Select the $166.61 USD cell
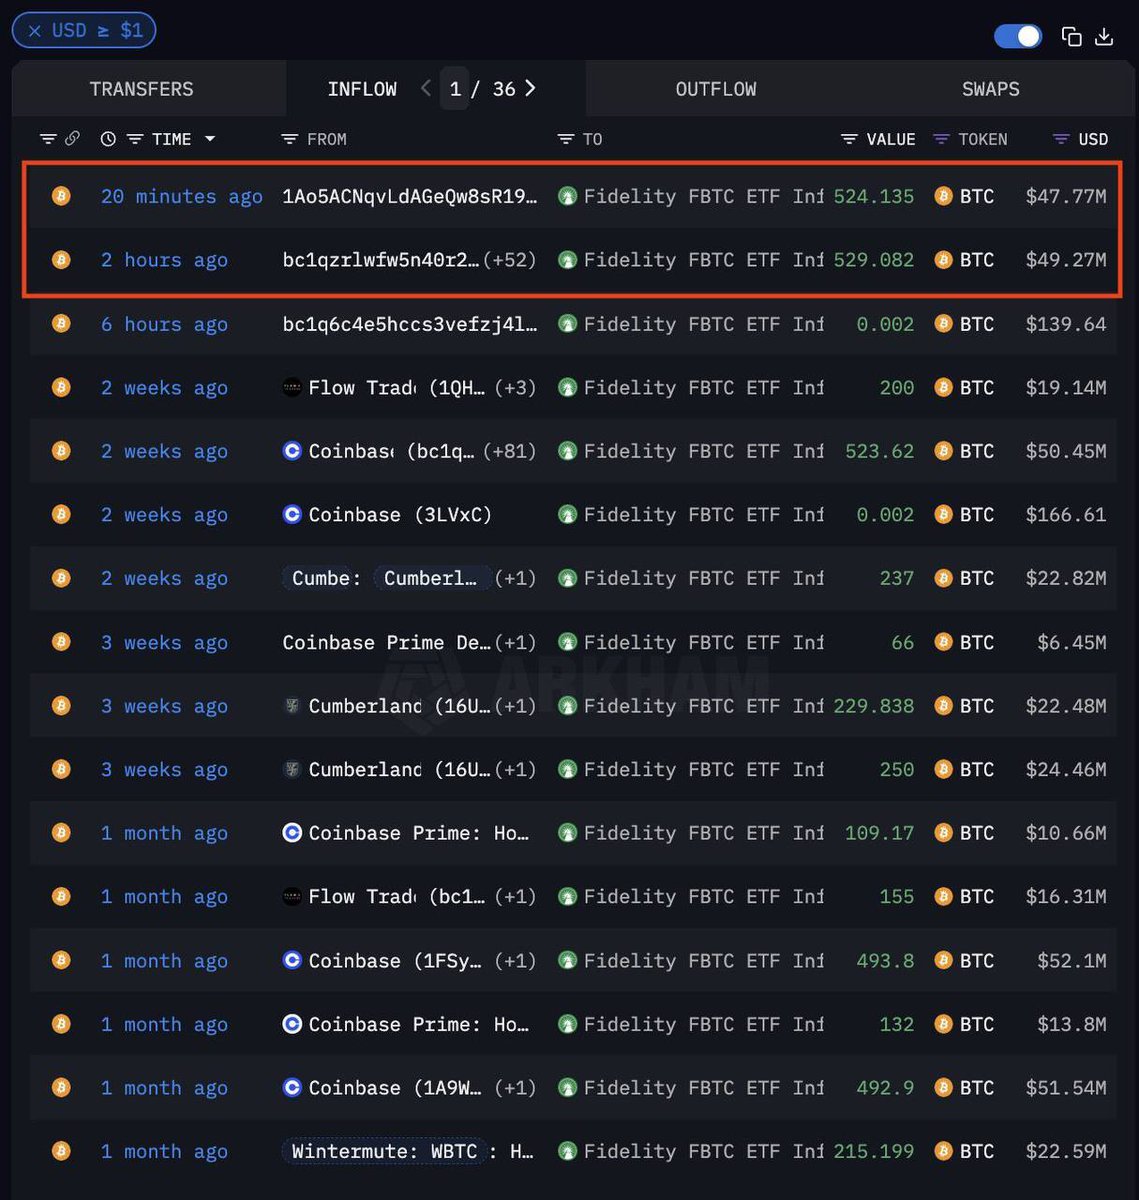The image size is (1139, 1200). click(1066, 515)
